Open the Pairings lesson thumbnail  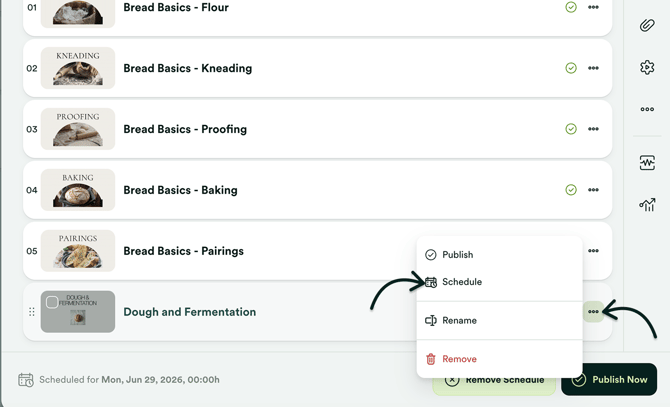78,251
